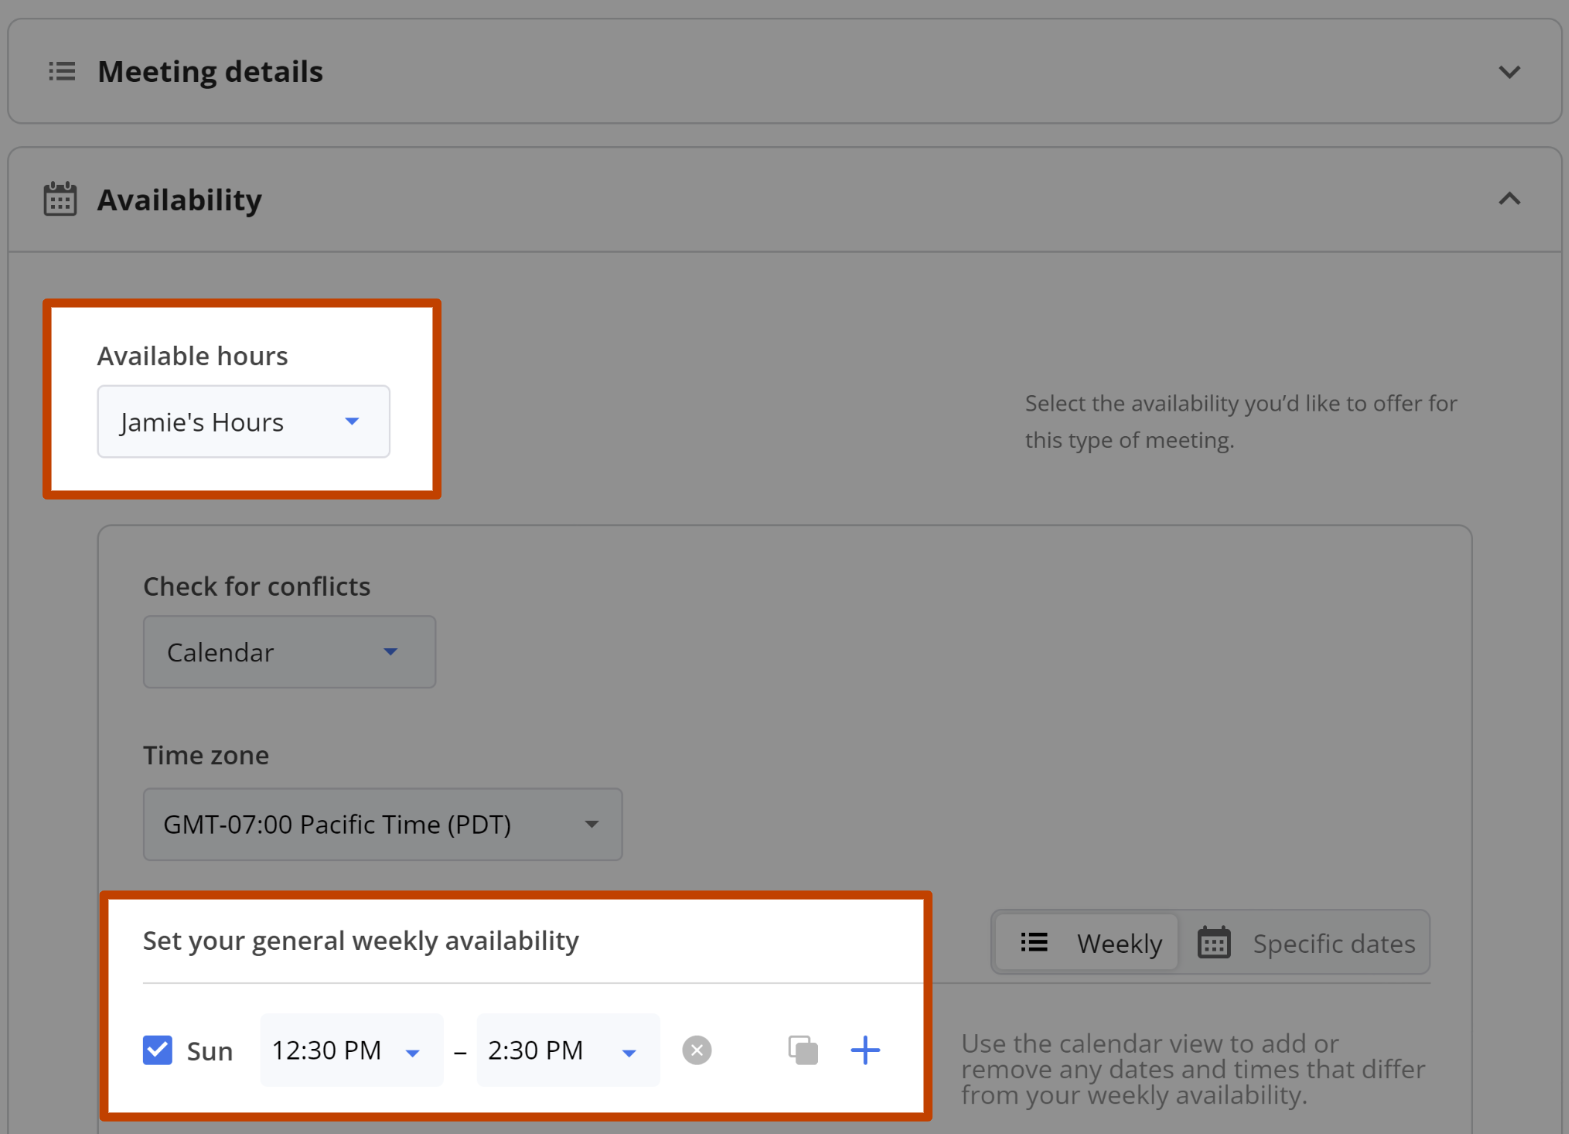Click the Check for conflicts label
This screenshot has height=1134, width=1569.
tap(256, 587)
